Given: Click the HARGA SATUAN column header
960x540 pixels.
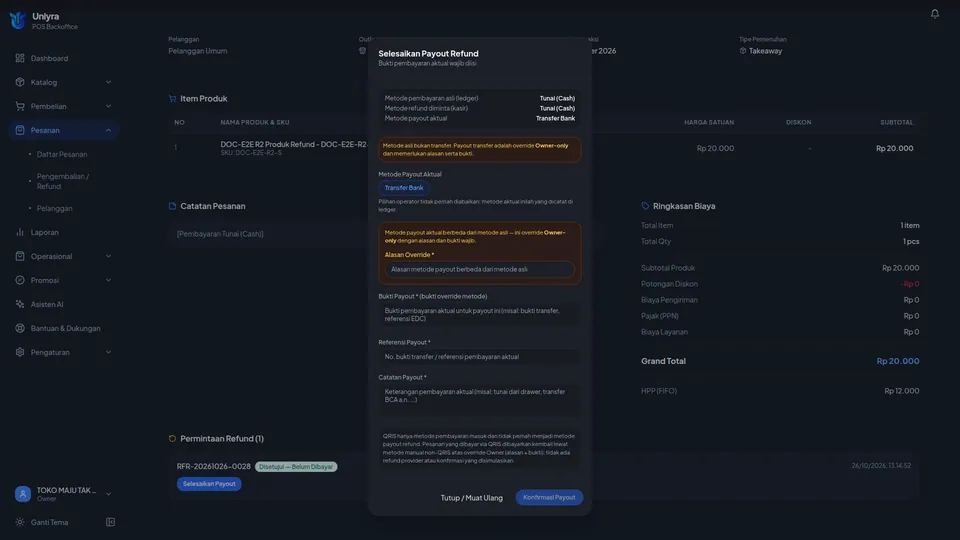Looking at the screenshot, I should tap(708, 122).
